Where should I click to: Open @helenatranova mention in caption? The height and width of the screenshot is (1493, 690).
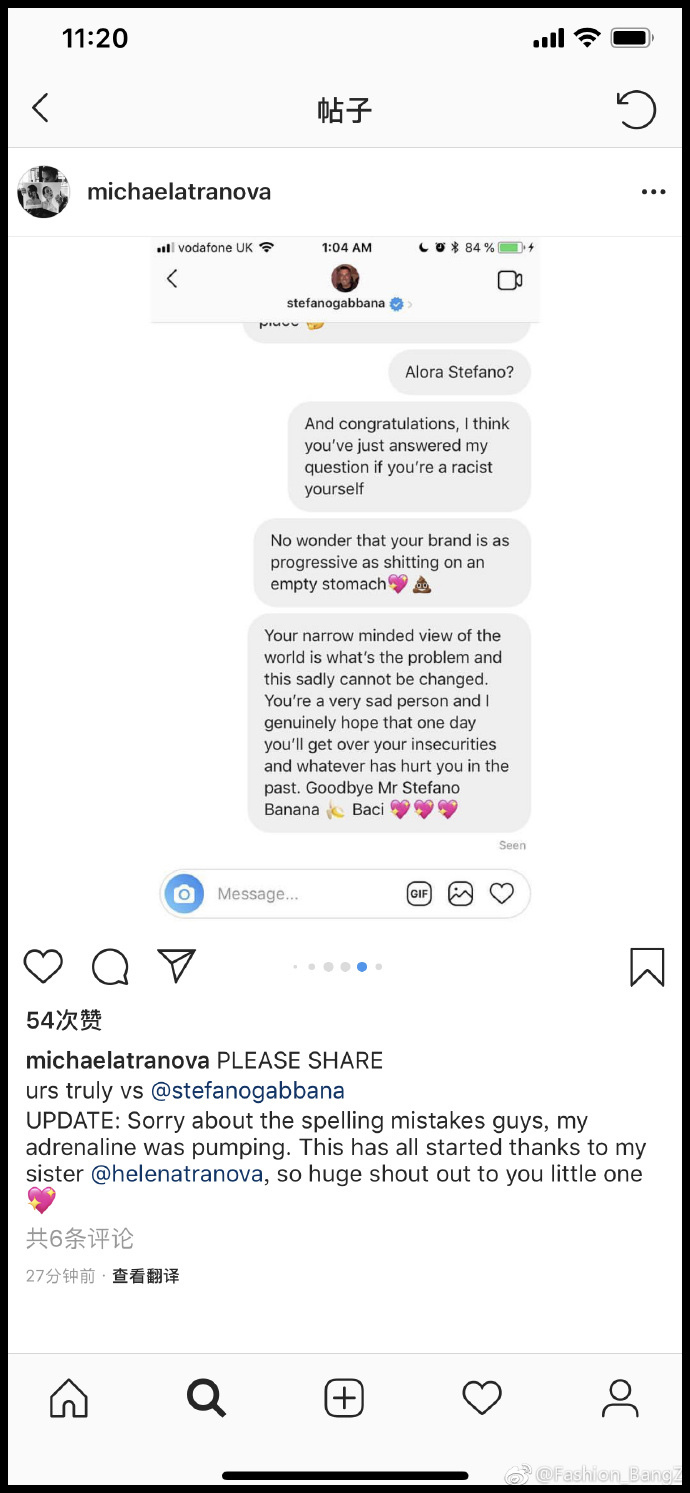177,1174
